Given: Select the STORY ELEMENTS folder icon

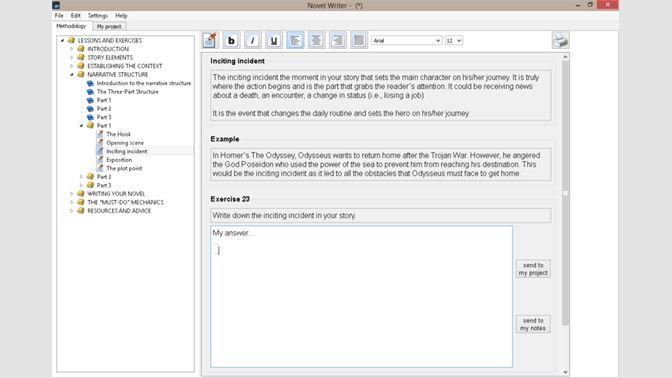Looking at the screenshot, I should tap(81, 57).
